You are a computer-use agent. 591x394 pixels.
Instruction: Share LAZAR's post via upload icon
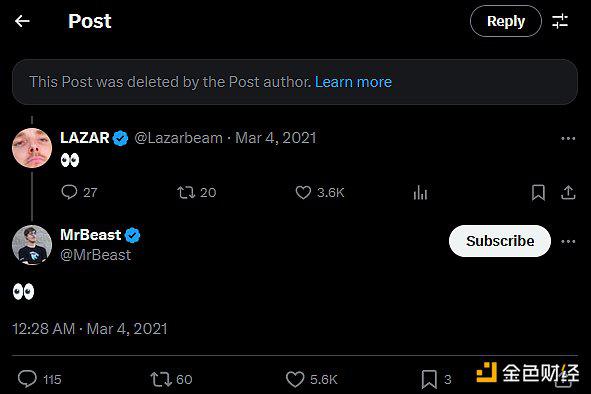[x=568, y=192]
